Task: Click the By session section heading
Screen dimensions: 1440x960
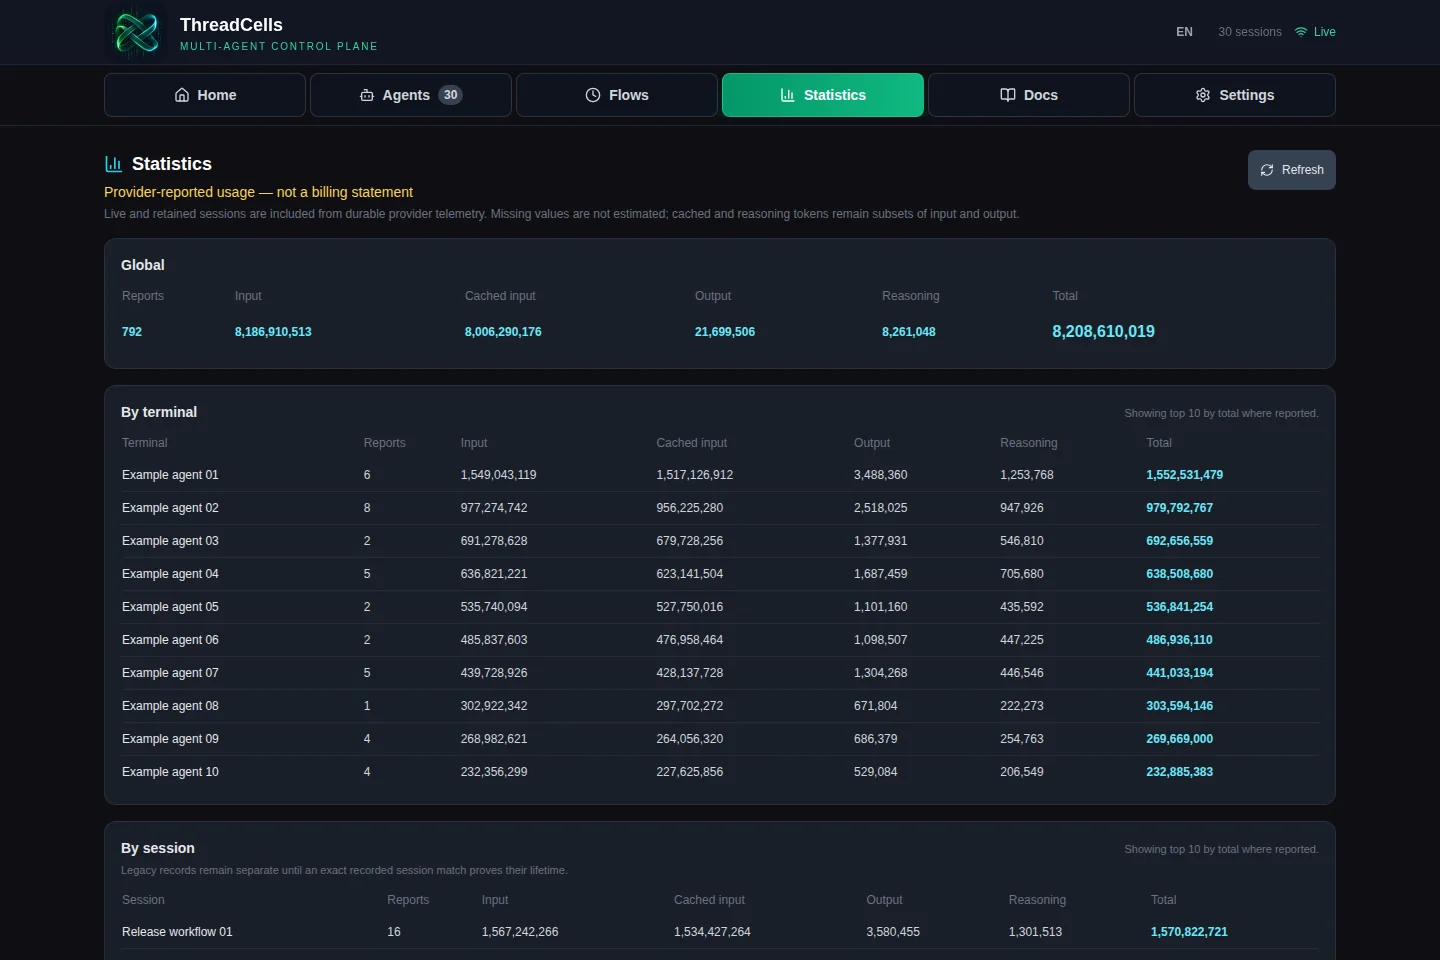Action: [x=158, y=848]
